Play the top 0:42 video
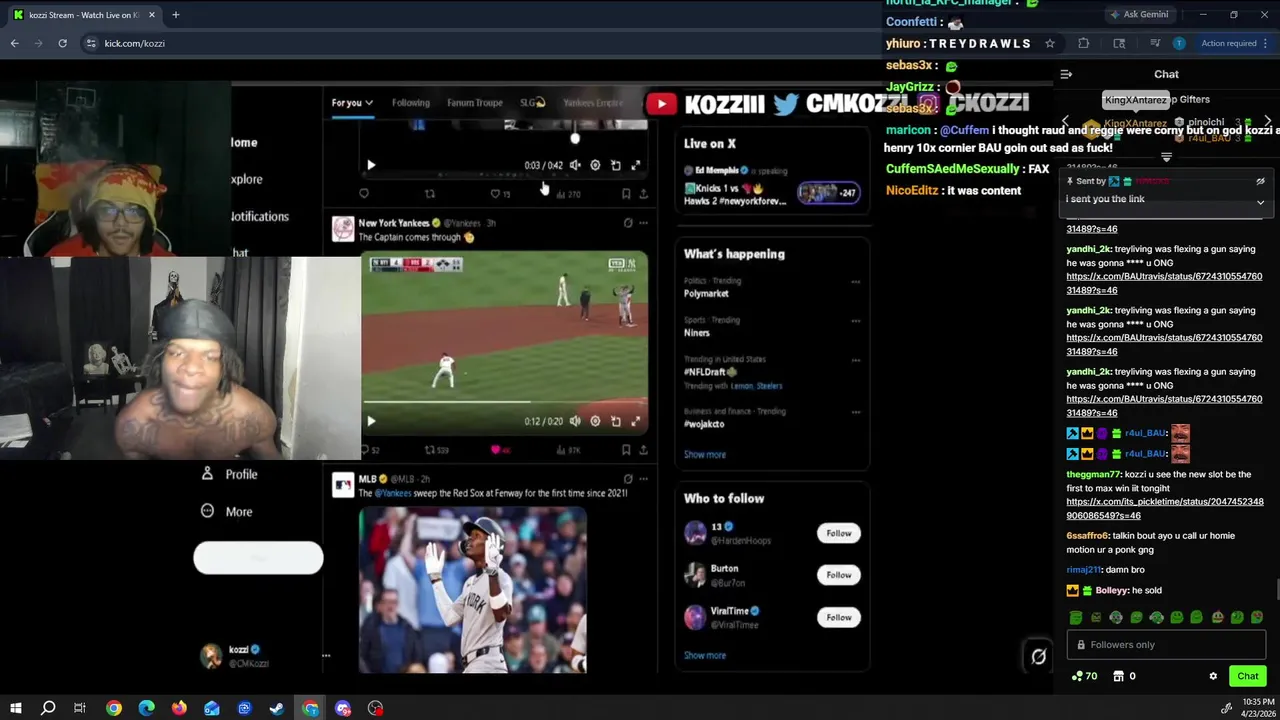The image size is (1280, 720). tap(371, 165)
